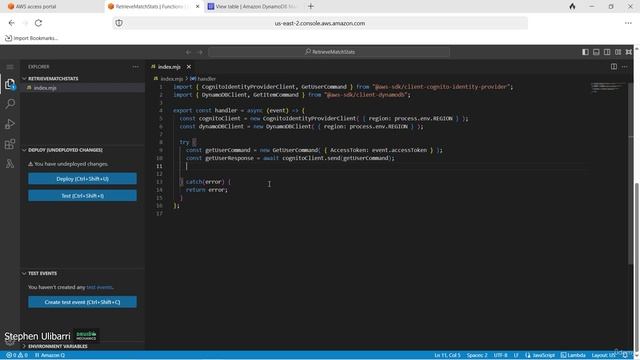This screenshot has width=640, height=360.
Task: Toggle primary side bar layout icon
Action: coord(585,52)
